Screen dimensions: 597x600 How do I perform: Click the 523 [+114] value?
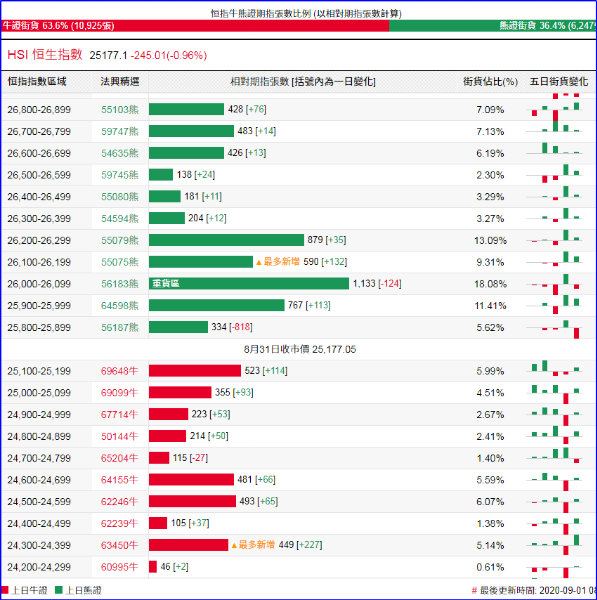pyautogui.click(x=266, y=371)
